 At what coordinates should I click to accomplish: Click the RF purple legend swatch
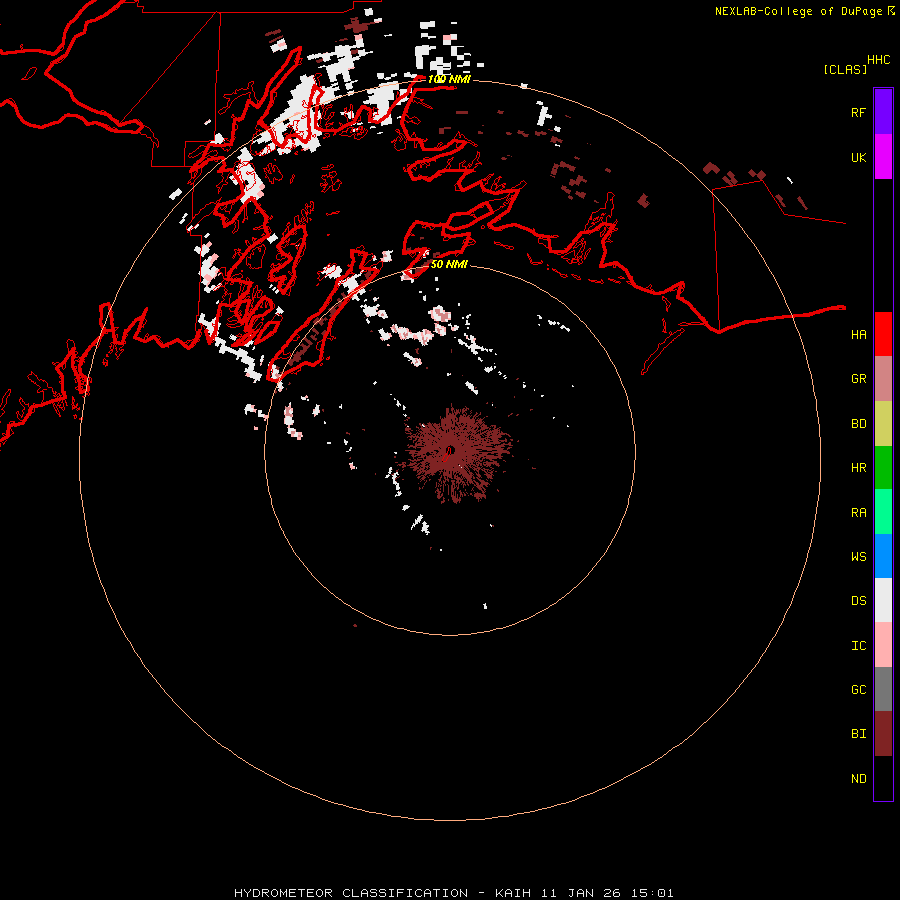883,112
